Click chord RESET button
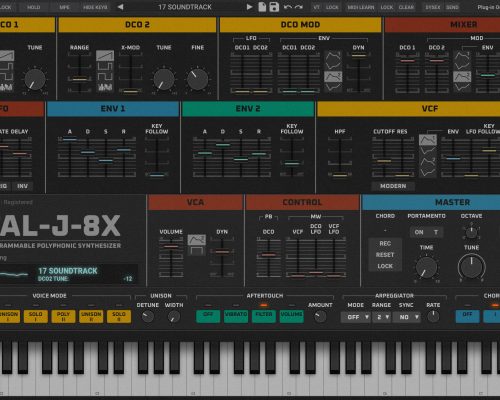Image resolution: width=500 pixels, height=400 pixels. [x=385, y=255]
